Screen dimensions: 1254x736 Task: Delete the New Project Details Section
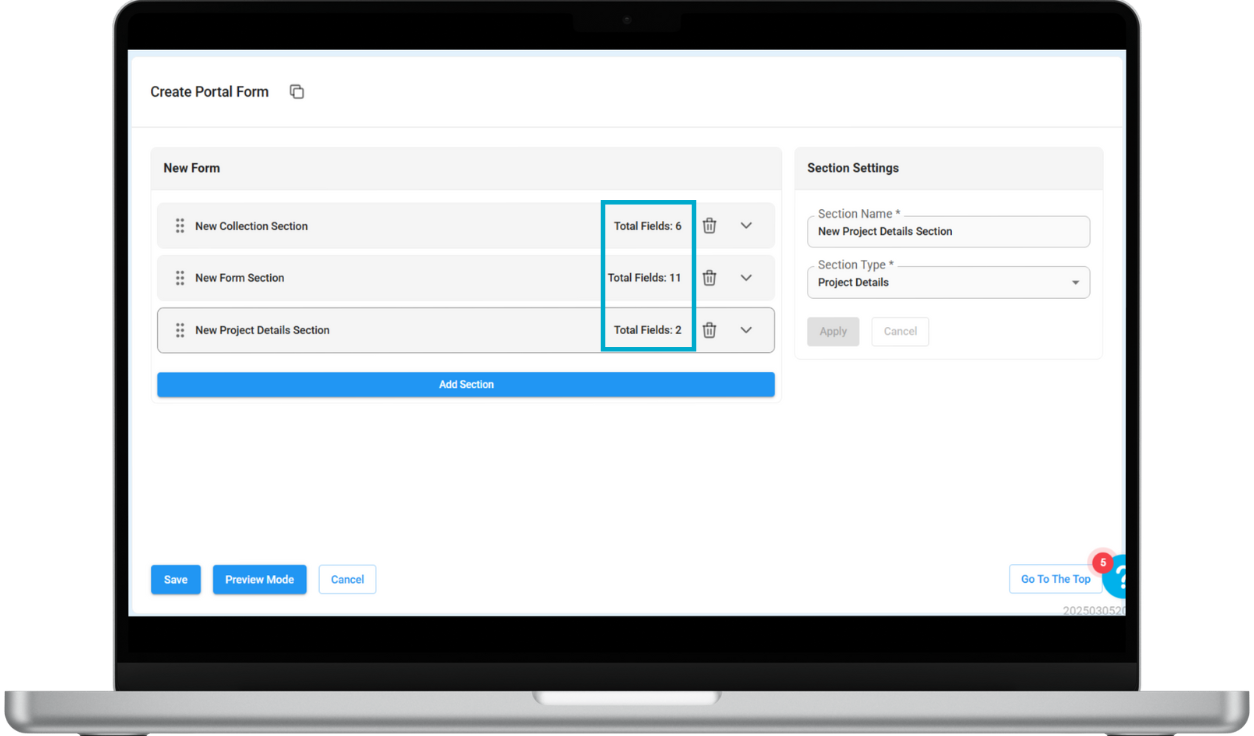[709, 330]
